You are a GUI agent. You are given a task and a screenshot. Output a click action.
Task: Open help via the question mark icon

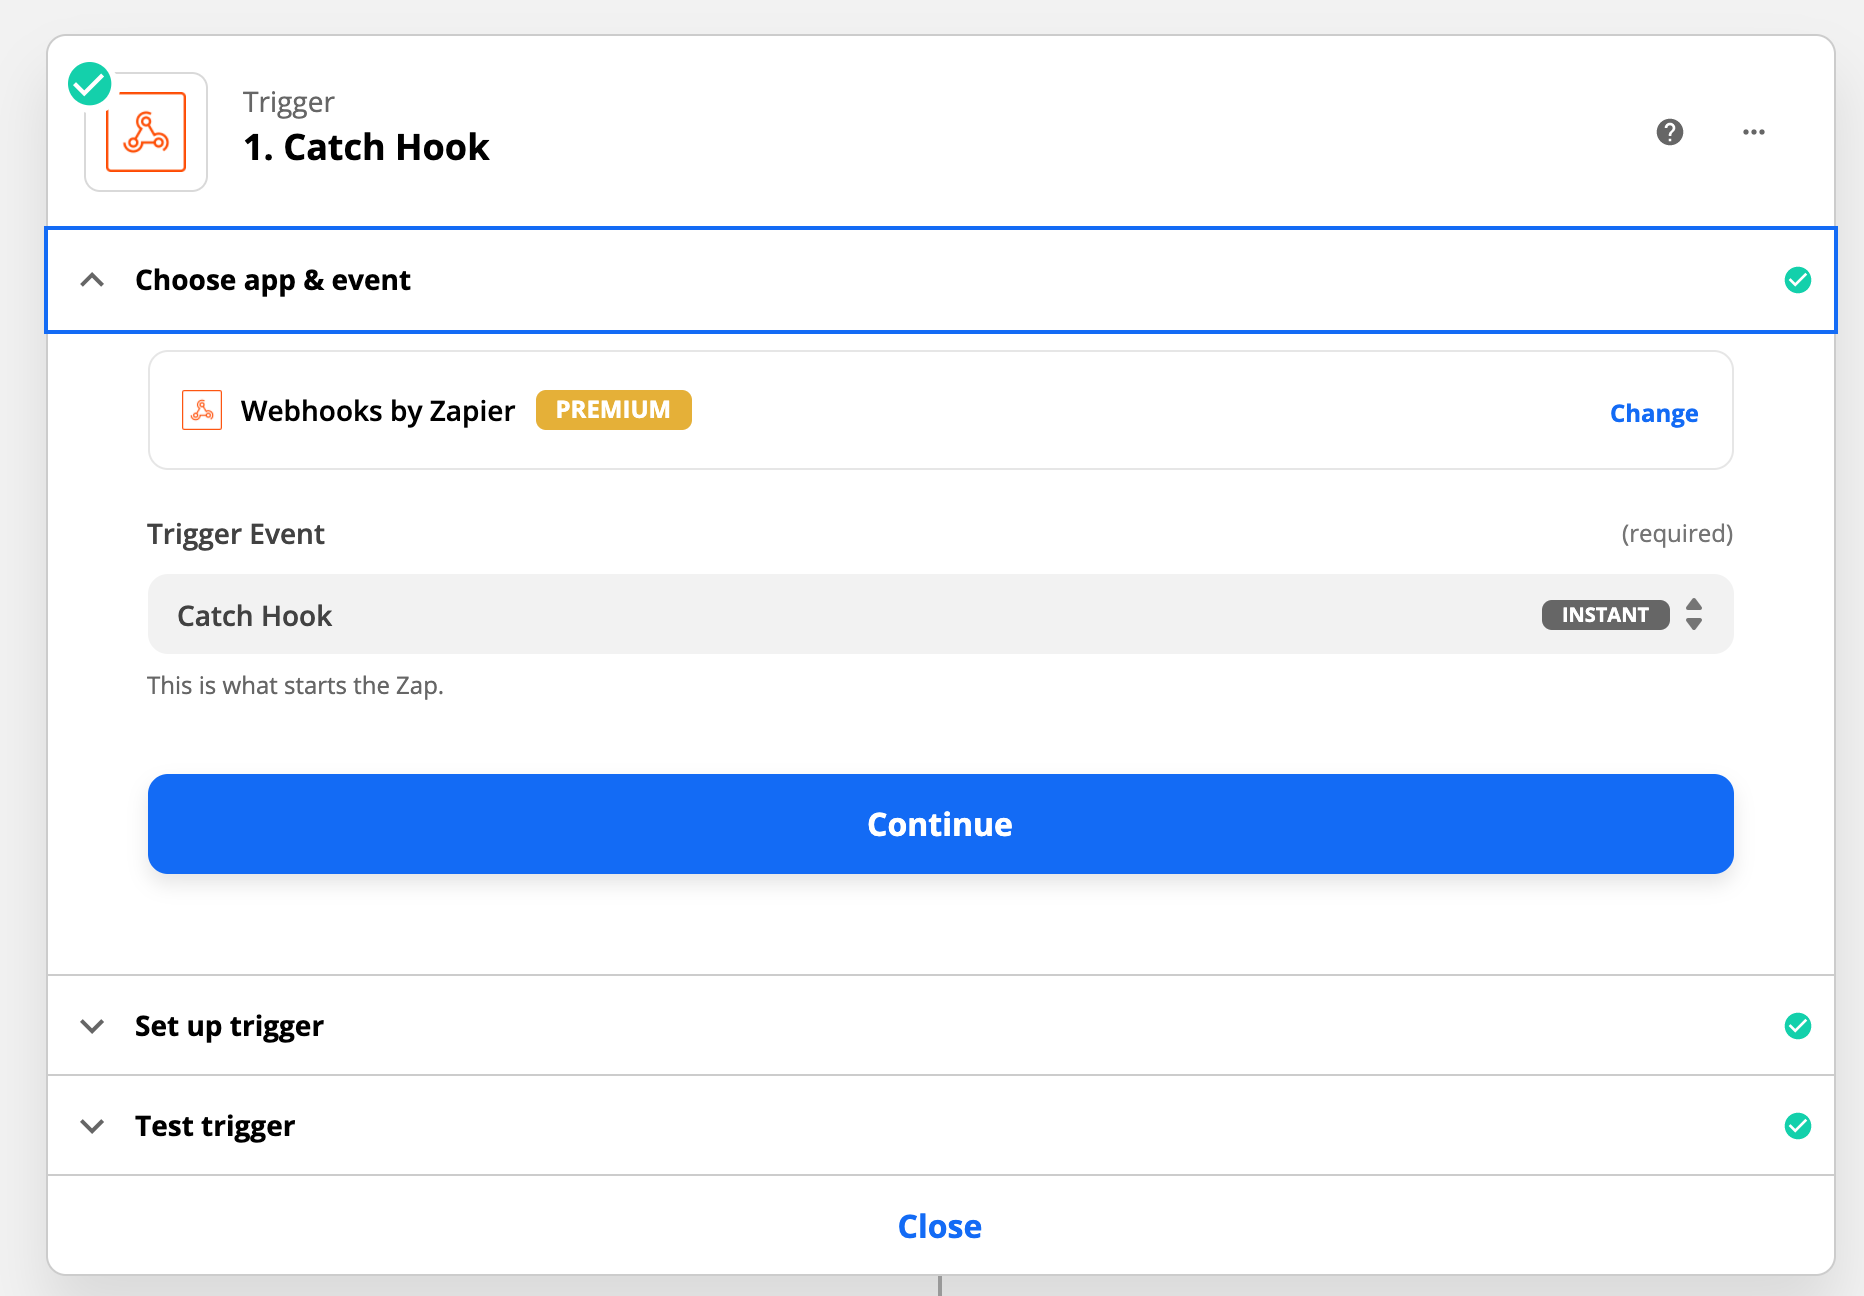click(x=1669, y=132)
